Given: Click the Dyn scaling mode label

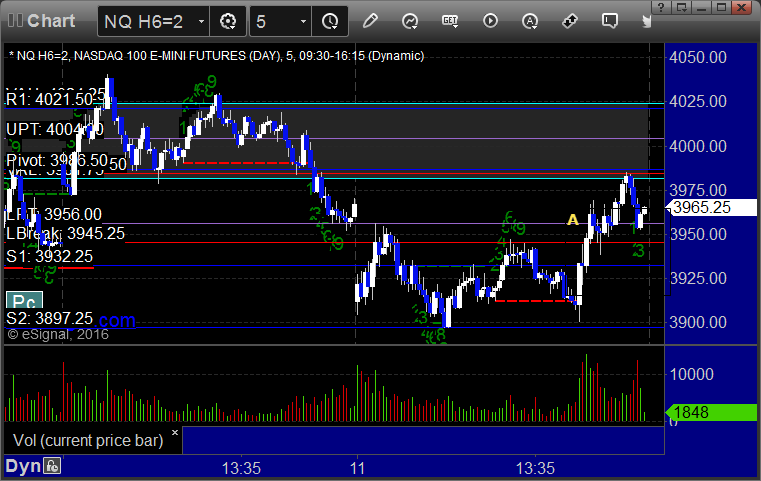Looking at the screenshot, I should pos(23,466).
